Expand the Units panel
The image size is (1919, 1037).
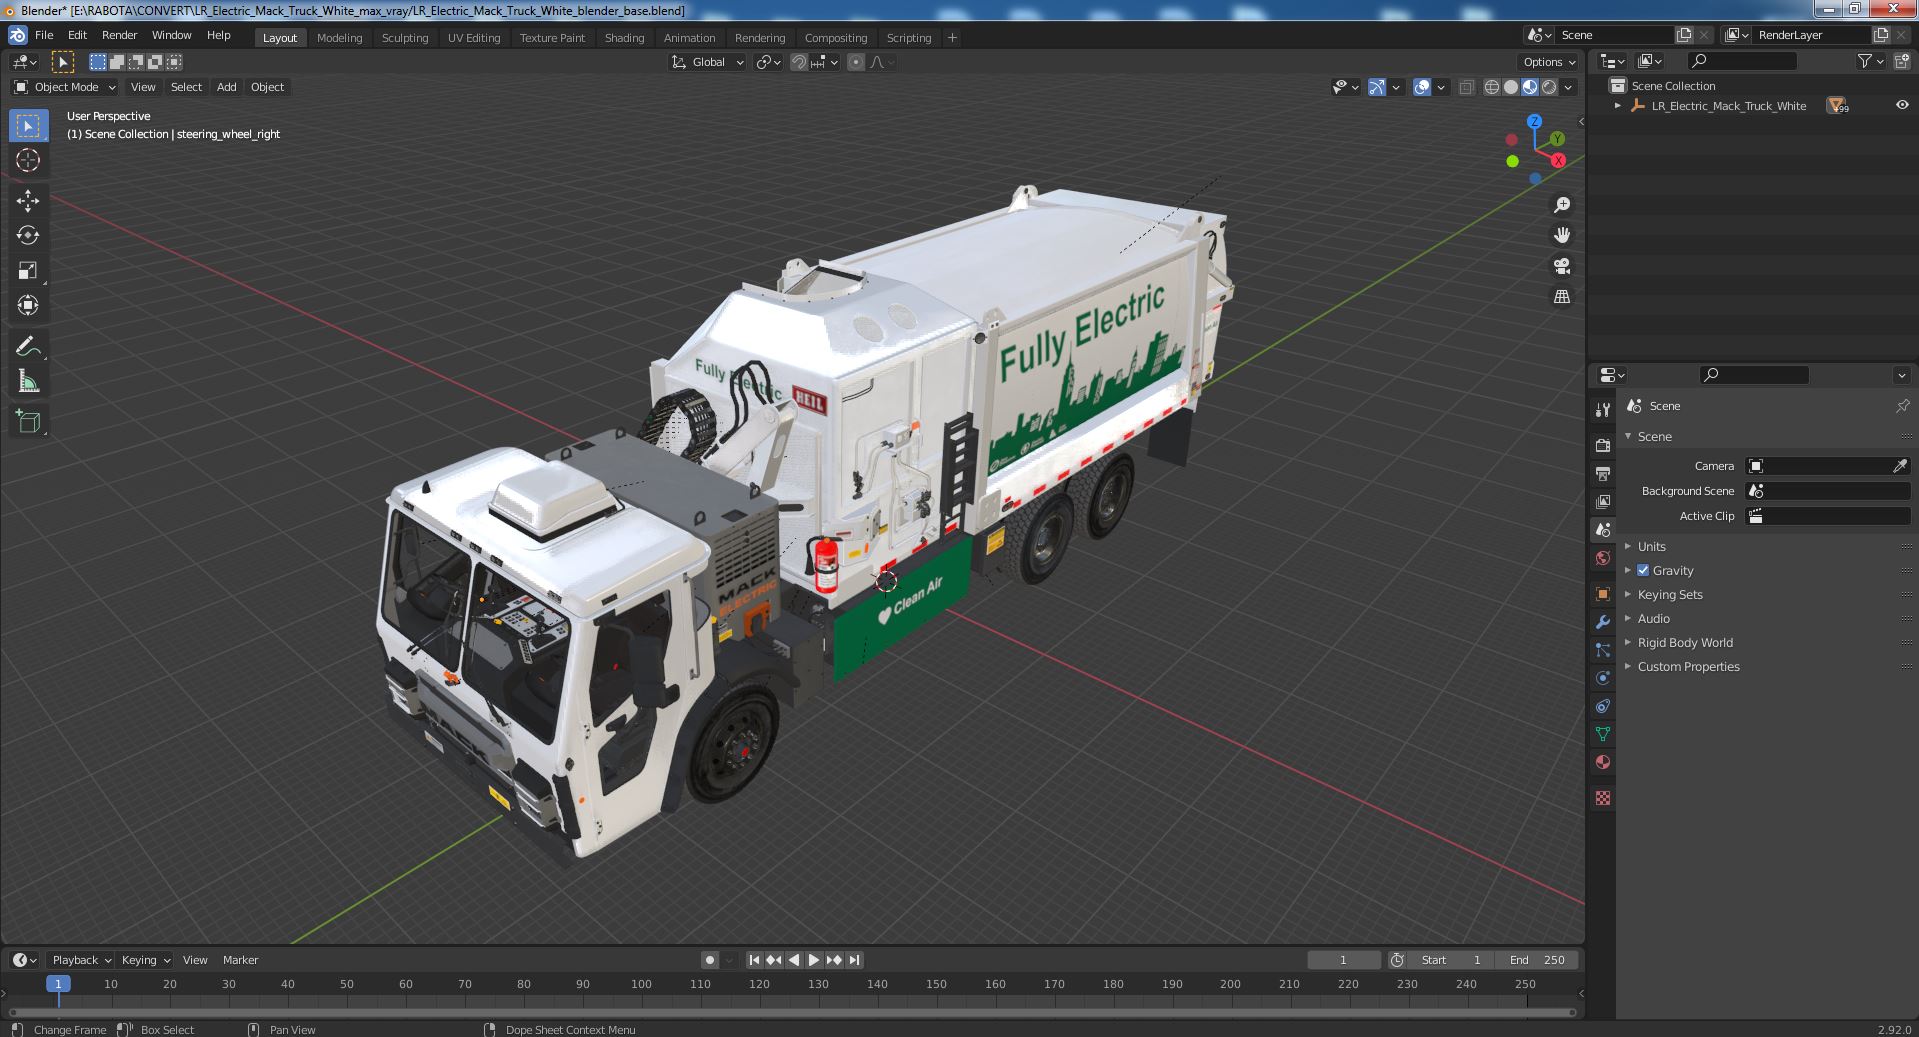pos(1651,546)
